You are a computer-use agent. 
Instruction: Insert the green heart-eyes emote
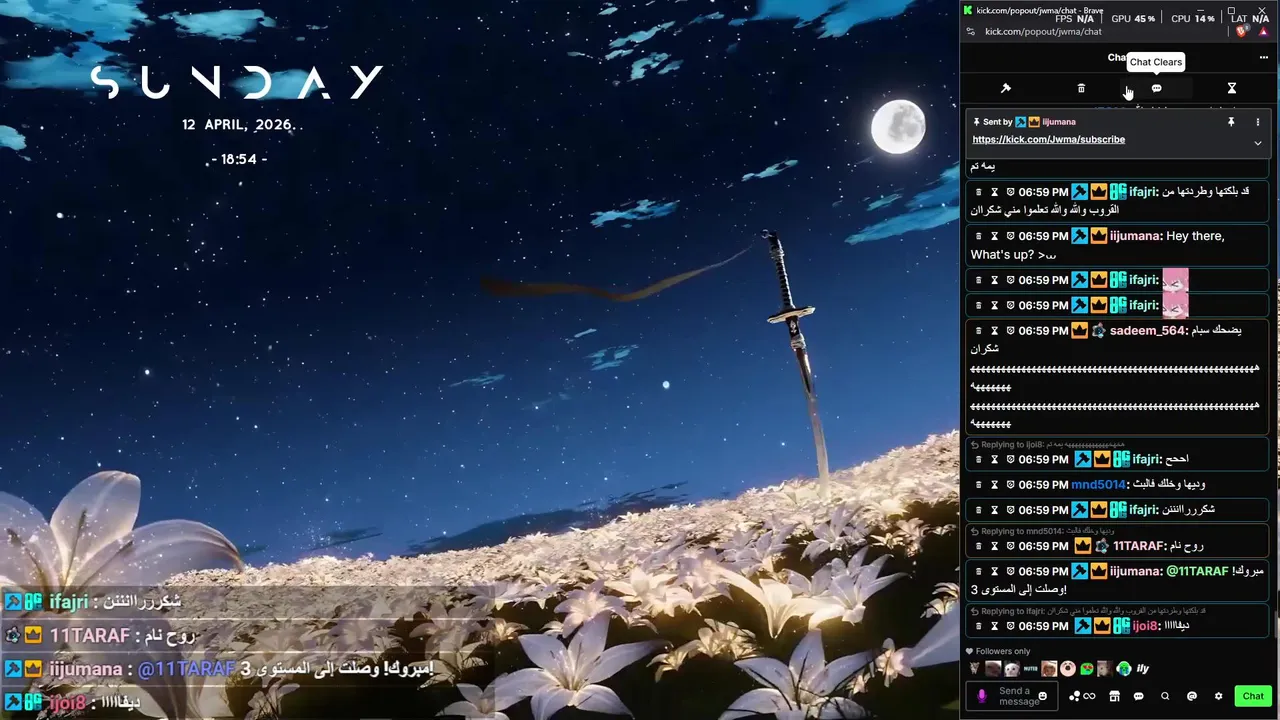1087,669
